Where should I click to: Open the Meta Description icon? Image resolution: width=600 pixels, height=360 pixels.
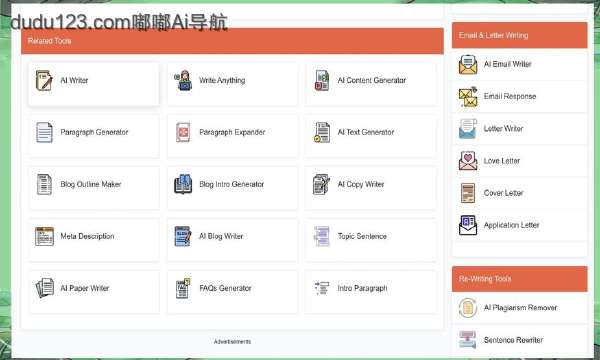click(x=44, y=236)
